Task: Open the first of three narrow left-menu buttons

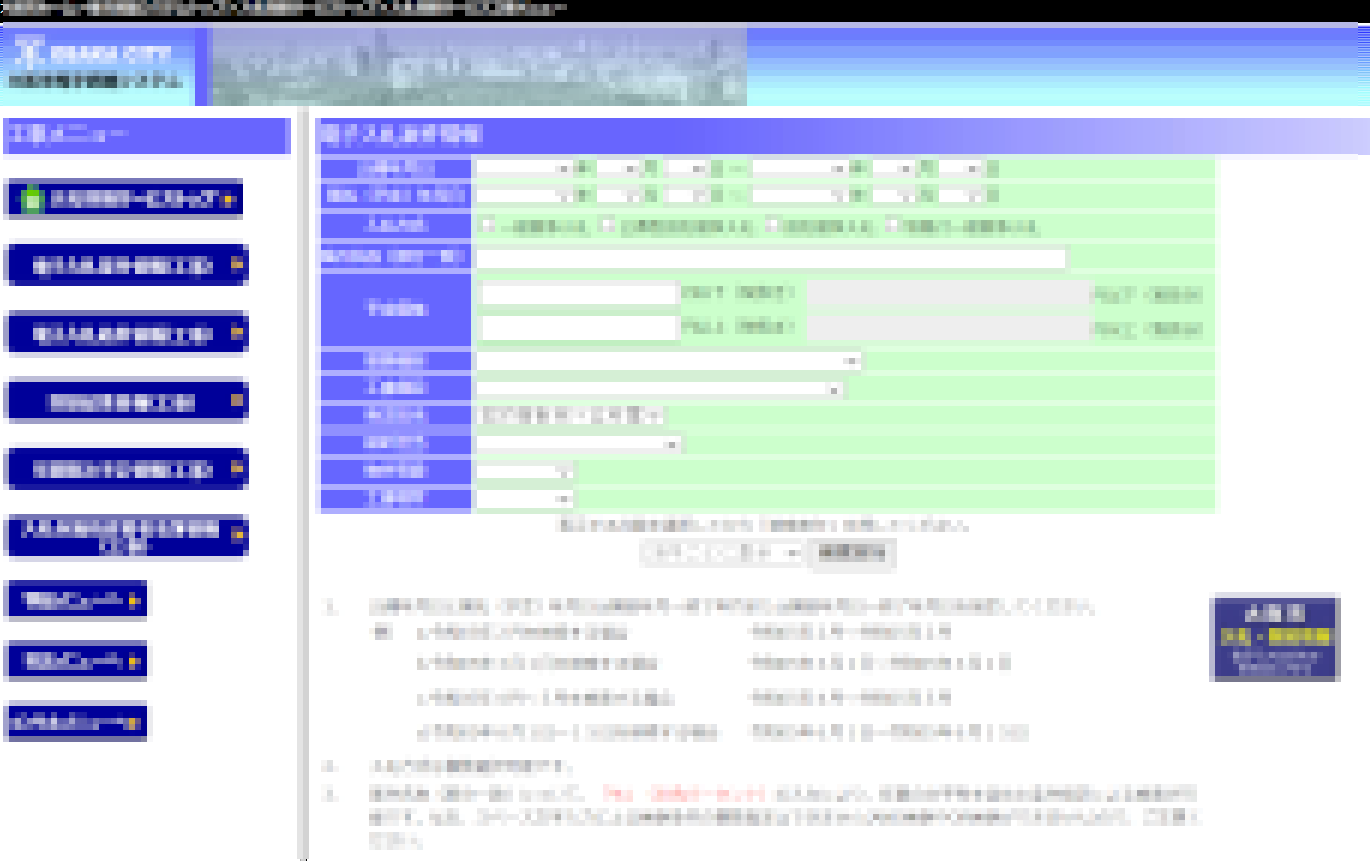Action: coord(76,601)
